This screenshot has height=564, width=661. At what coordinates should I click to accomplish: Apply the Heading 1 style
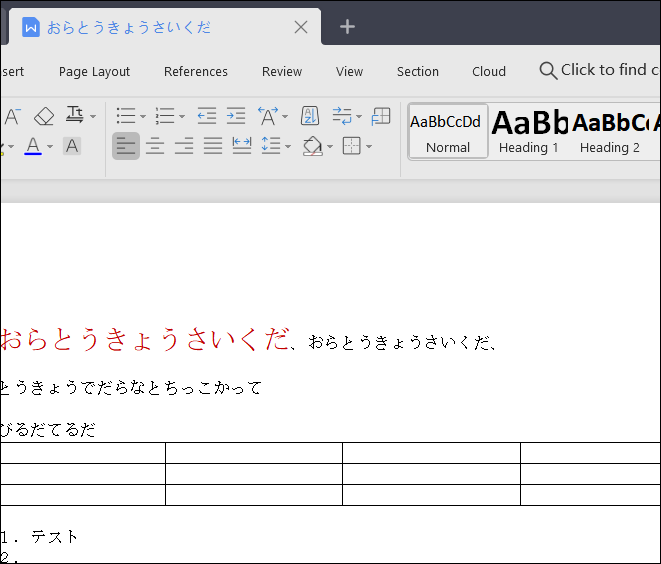coord(529,132)
